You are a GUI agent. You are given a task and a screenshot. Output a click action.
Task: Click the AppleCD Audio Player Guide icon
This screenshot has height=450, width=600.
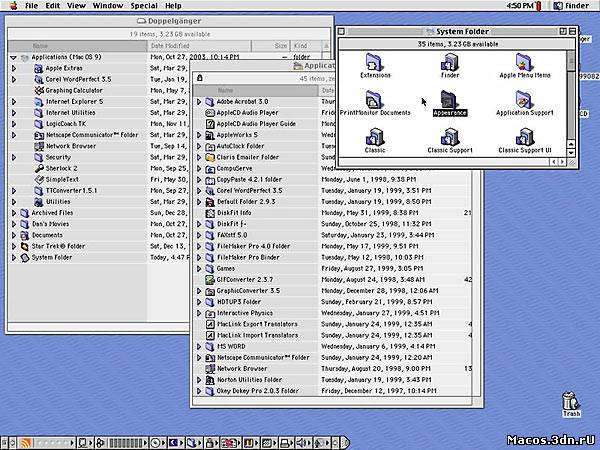point(210,124)
